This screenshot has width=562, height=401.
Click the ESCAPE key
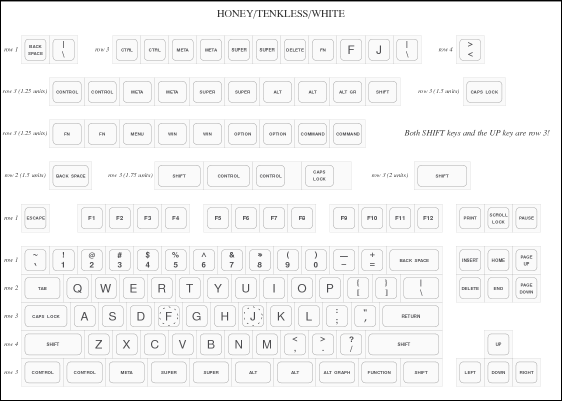35,218
